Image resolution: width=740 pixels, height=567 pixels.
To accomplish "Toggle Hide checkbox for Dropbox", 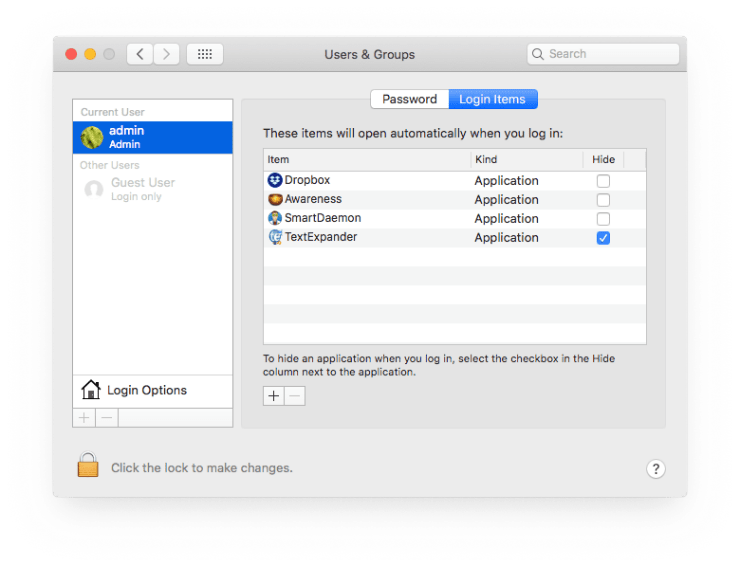I will pos(603,181).
